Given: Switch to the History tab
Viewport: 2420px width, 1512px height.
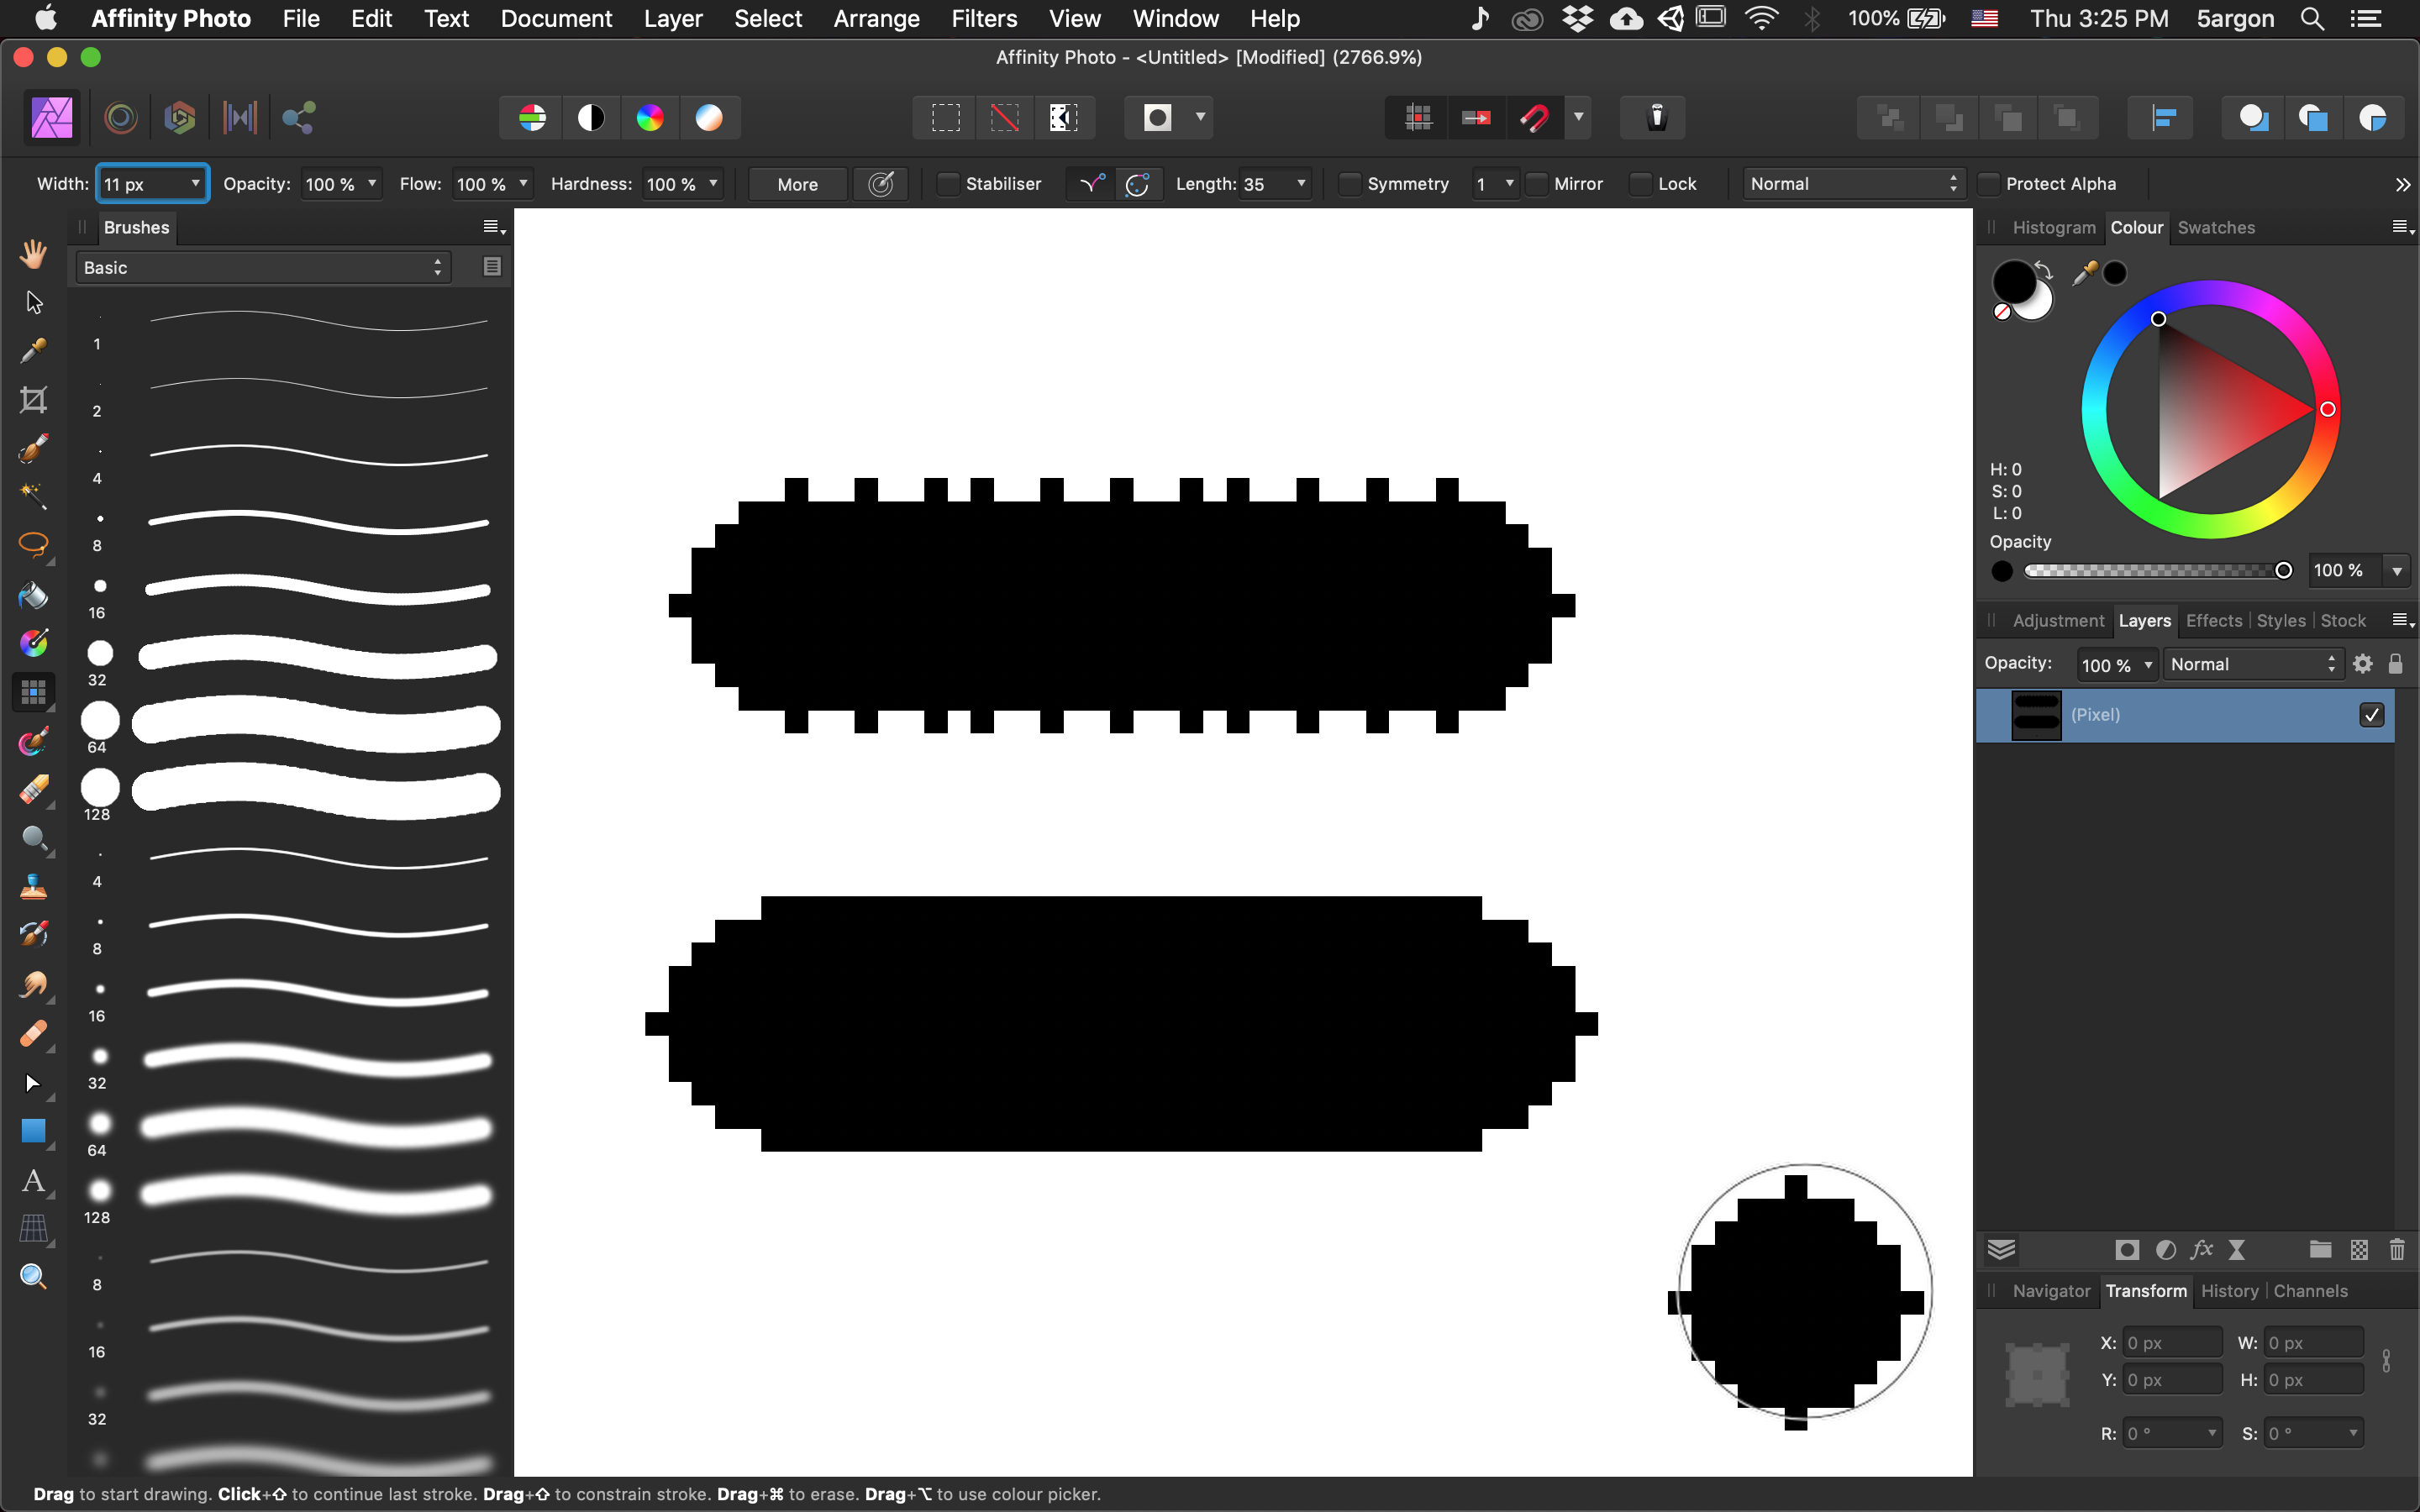Looking at the screenshot, I should coord(2229,1291).
